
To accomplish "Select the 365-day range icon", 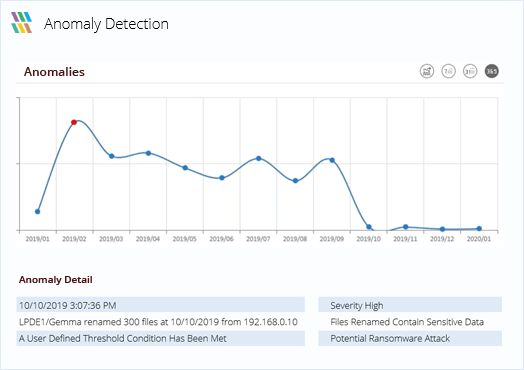I will tap(492, 71).
